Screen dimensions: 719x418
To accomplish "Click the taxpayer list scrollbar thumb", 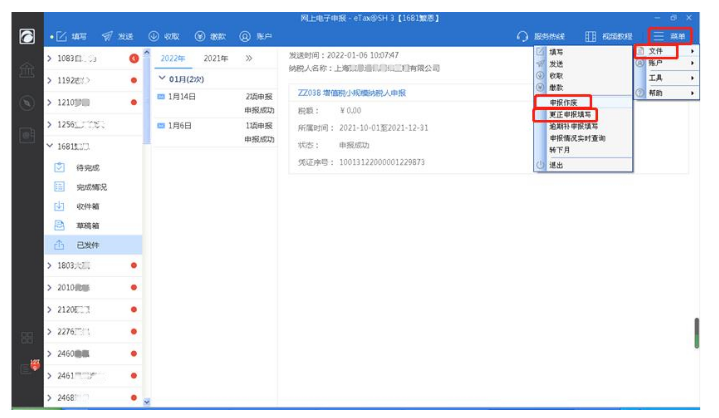I will (x=147, y=100).
